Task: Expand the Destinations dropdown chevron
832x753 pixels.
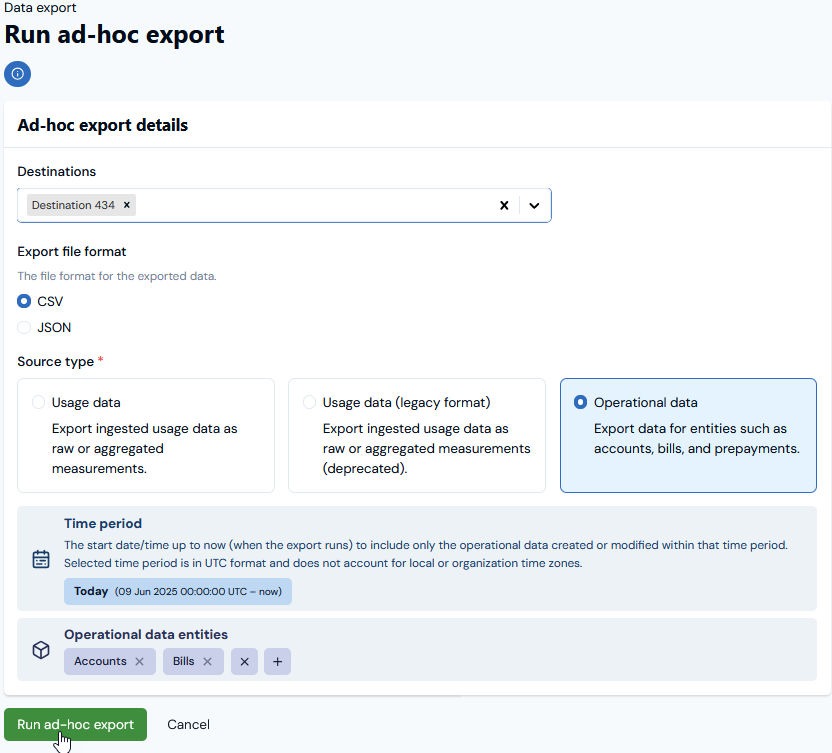Action: [534, 205]
